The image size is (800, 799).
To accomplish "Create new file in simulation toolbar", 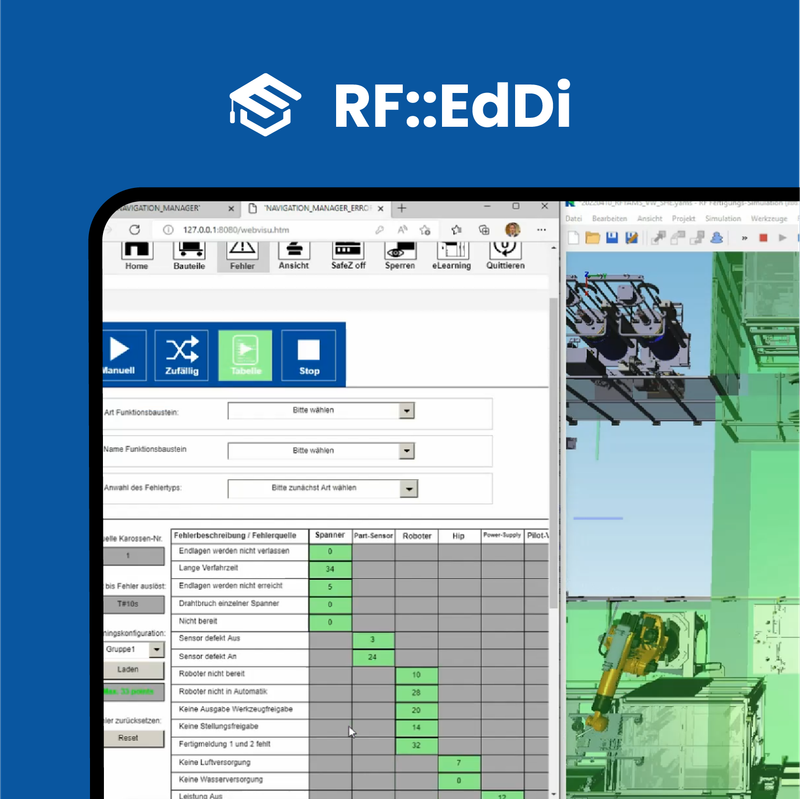I will click(x=573, y=238).
